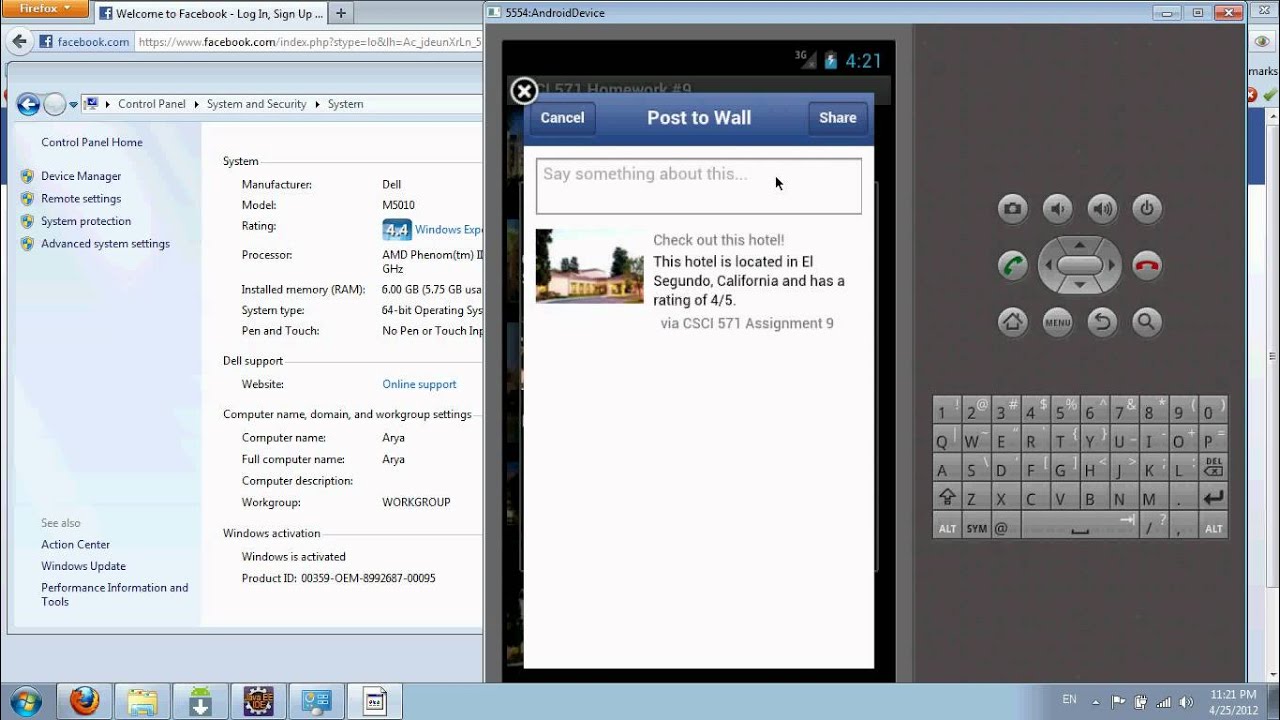Click the emulator volume down button
The image size is (1280, 720).
(x=1057, y=209)
